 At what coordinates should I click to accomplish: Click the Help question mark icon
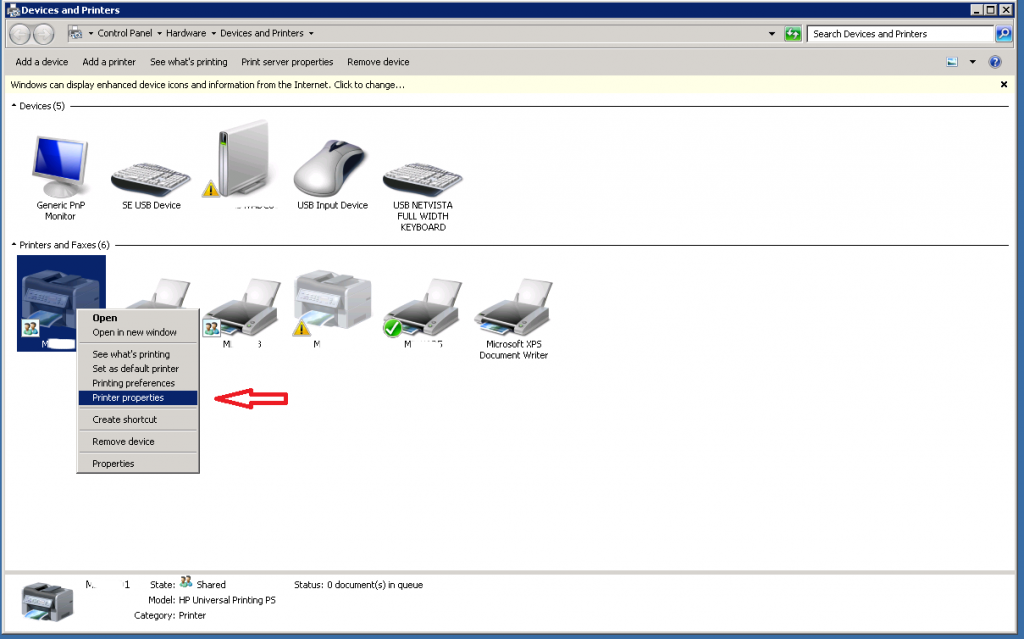pyautogui.click(x=994, y=61)
